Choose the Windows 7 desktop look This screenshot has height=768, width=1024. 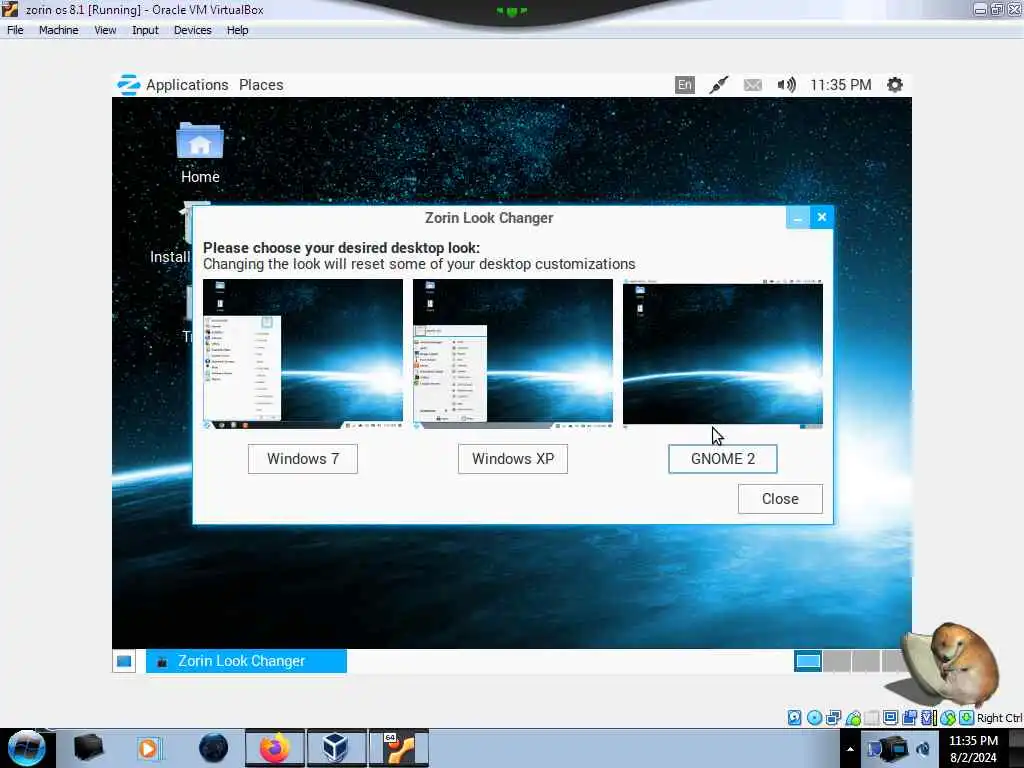(302, 458)
